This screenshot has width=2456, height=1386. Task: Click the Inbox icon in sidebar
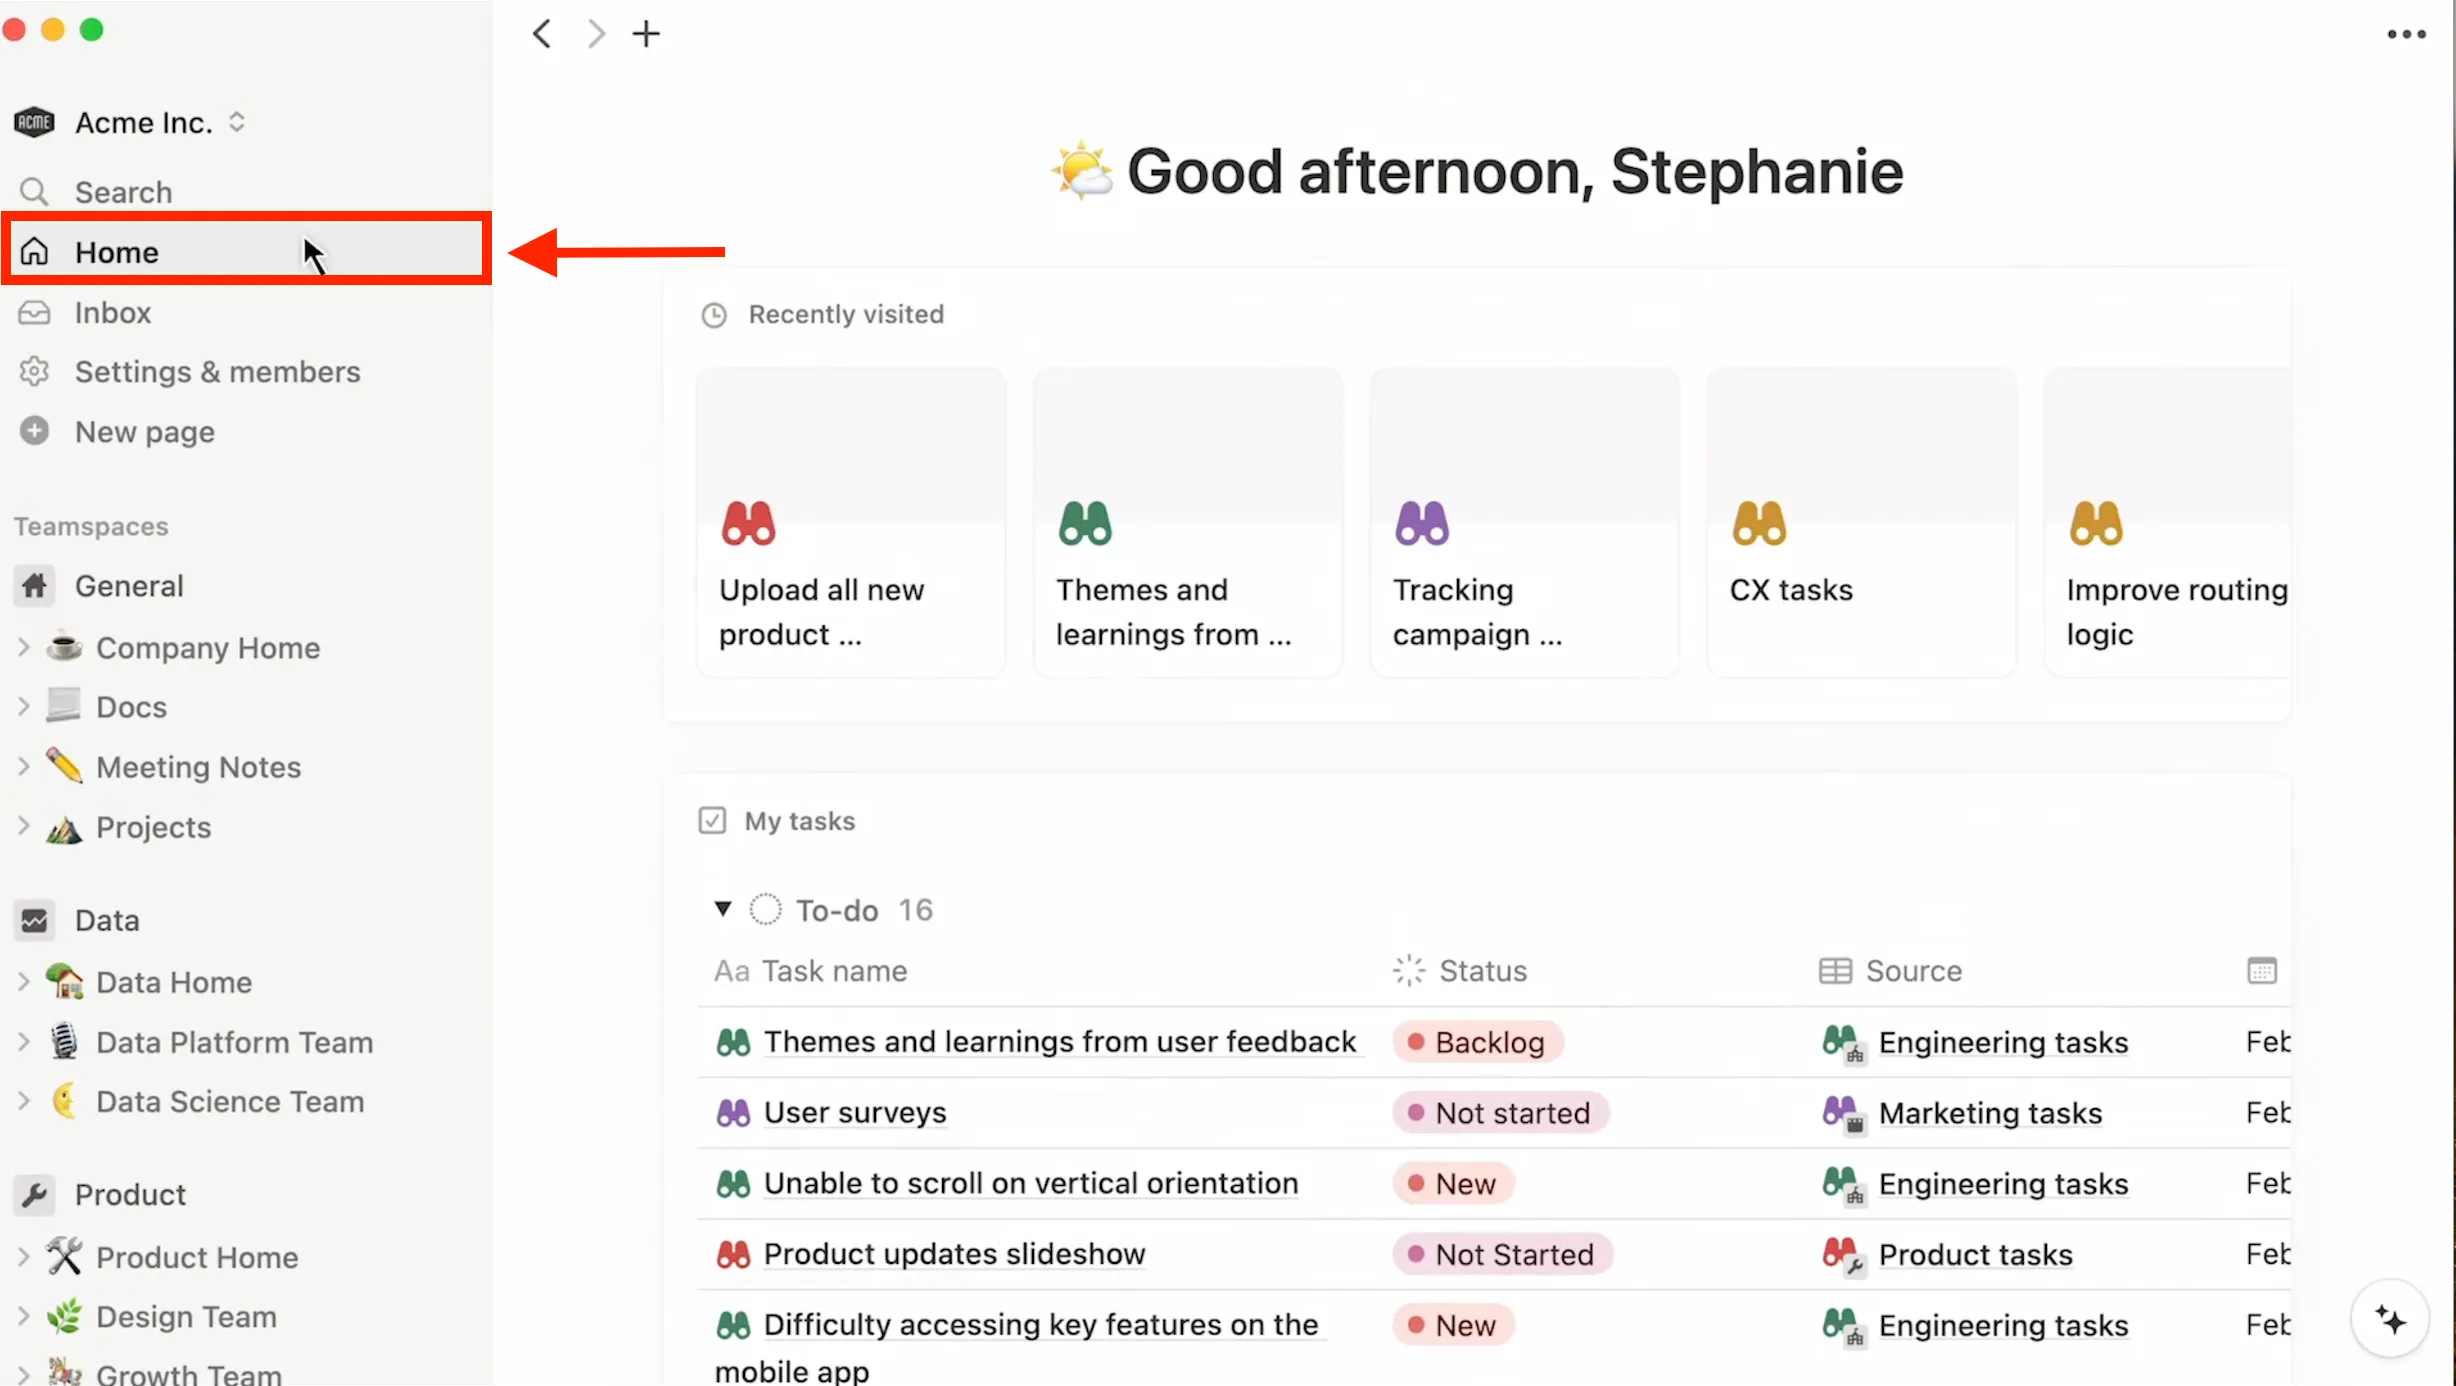(39, 310)
